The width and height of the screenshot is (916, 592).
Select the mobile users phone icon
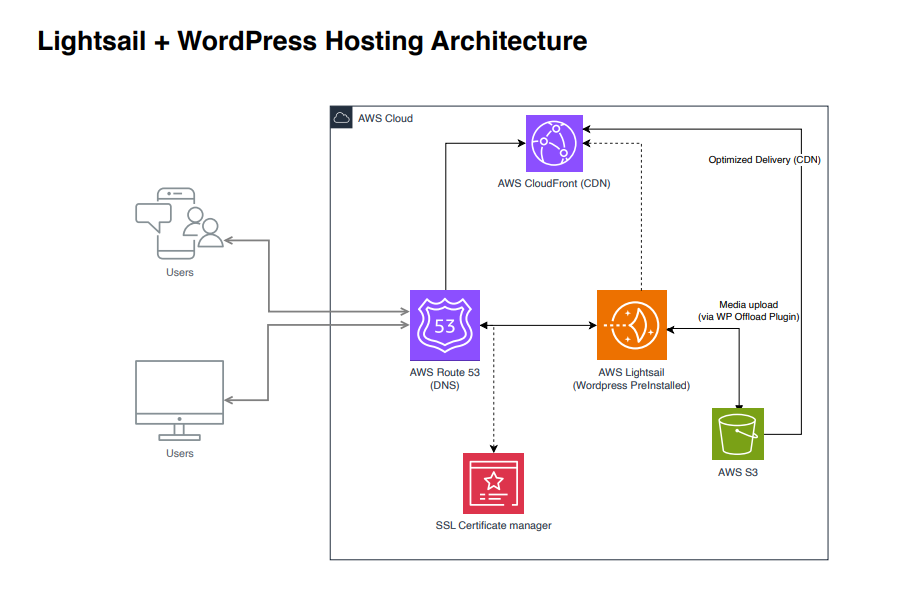tap(179, 223)
